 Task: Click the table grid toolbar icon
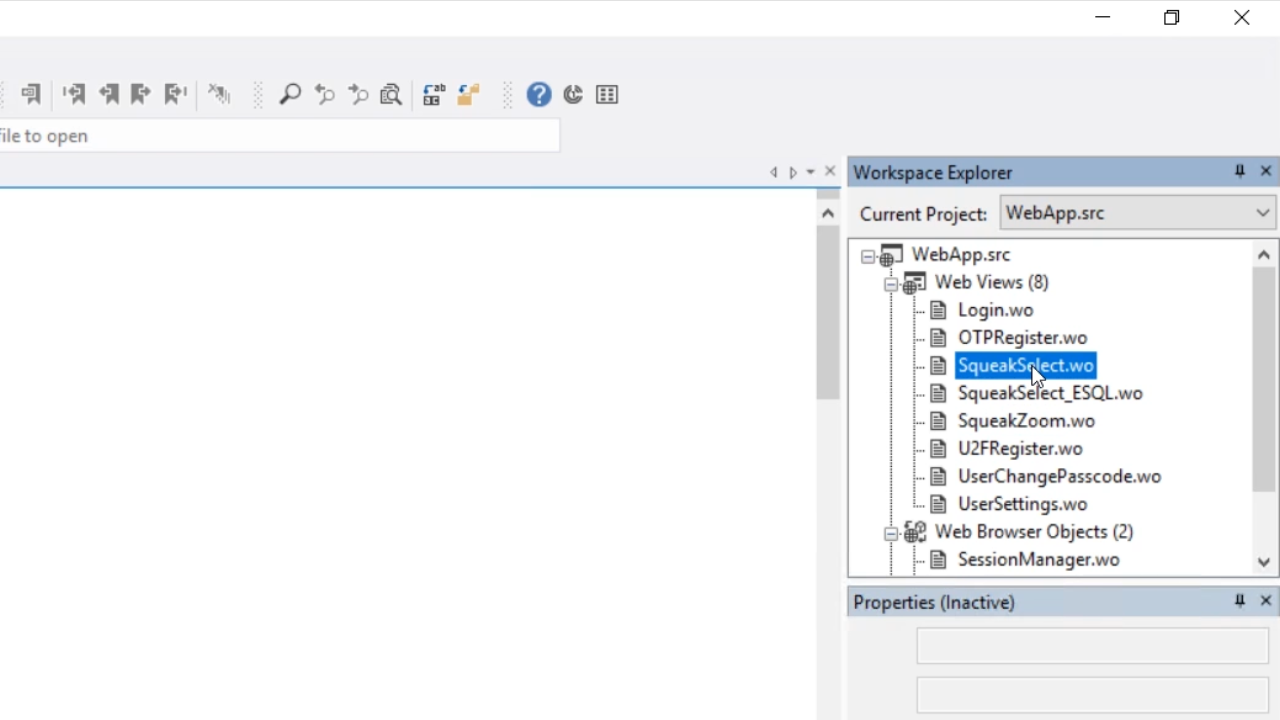point(607,94)
